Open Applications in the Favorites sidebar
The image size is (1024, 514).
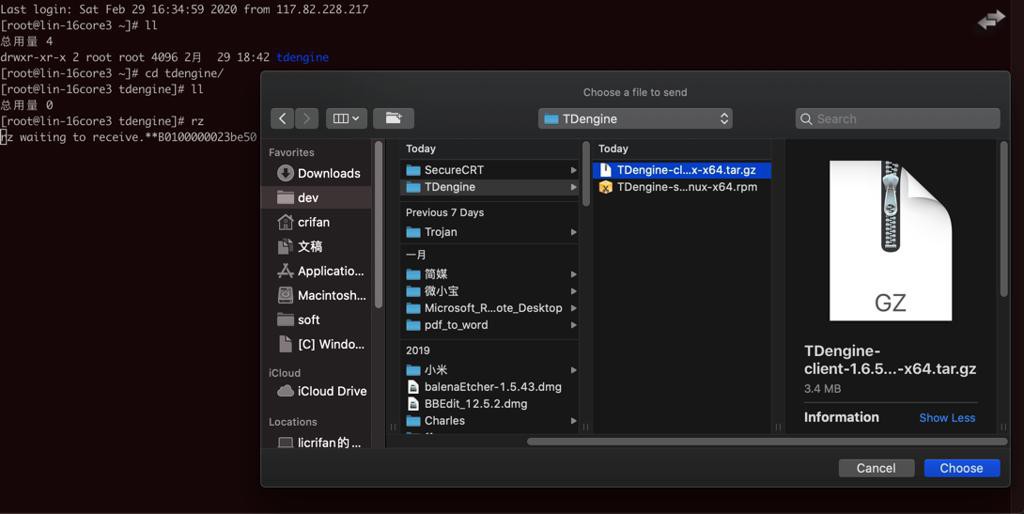pyautogui.click(x=318, y=270)
